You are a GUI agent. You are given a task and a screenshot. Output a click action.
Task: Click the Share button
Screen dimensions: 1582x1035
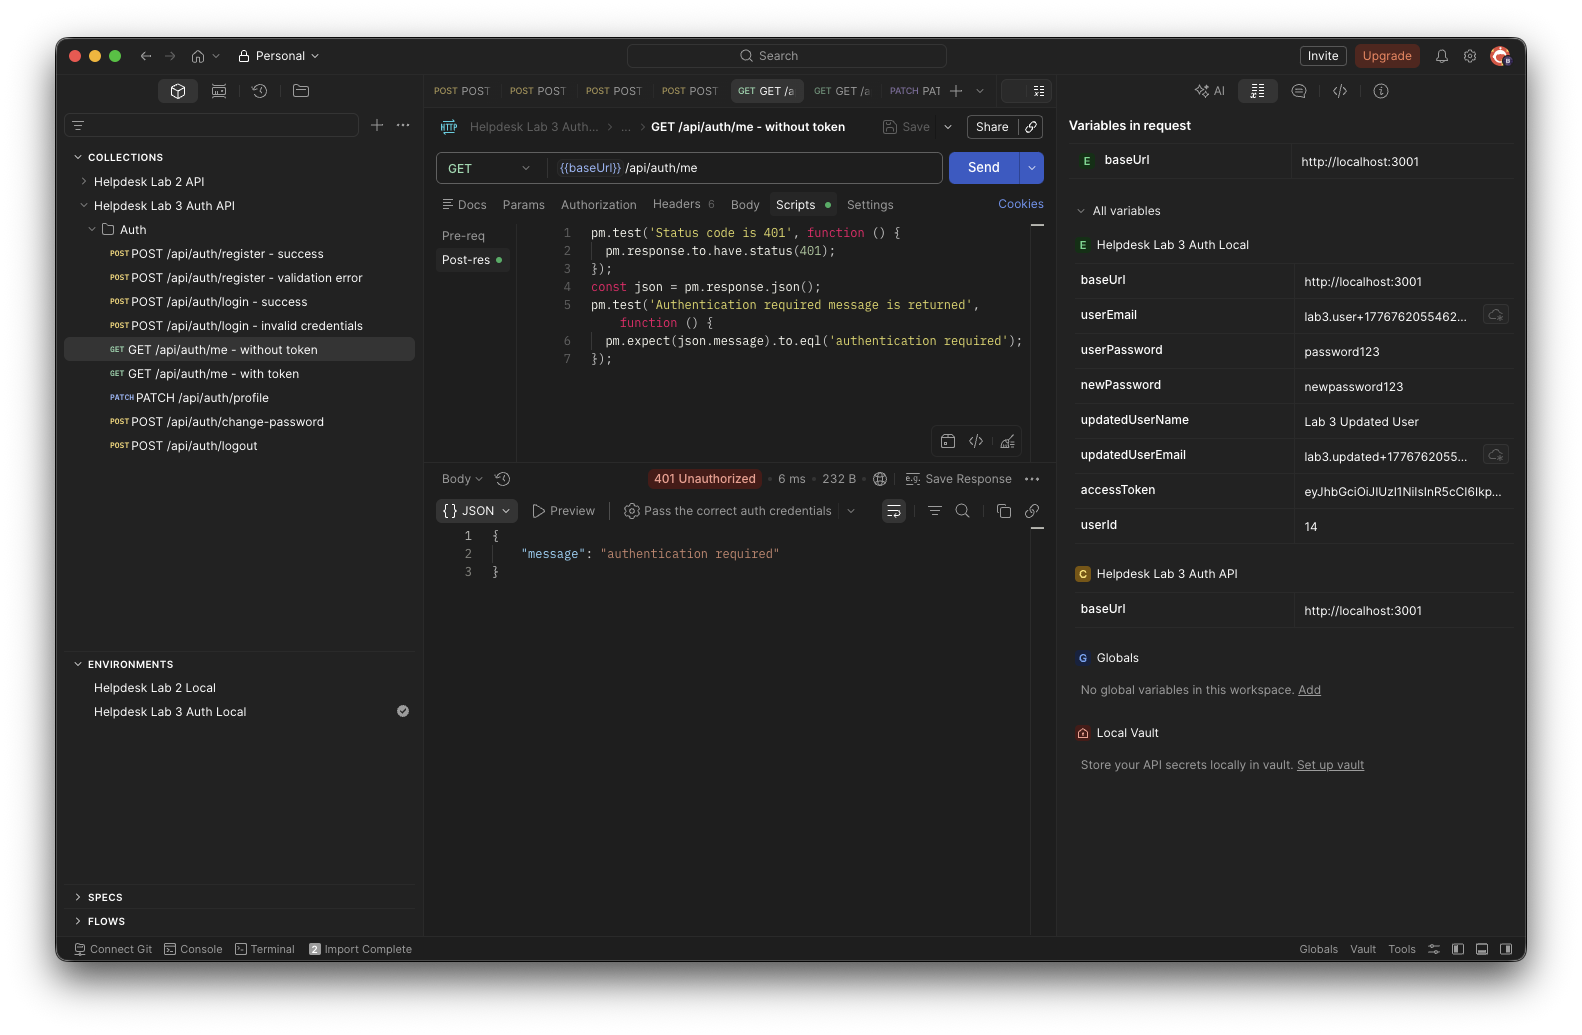coord(992,127)
